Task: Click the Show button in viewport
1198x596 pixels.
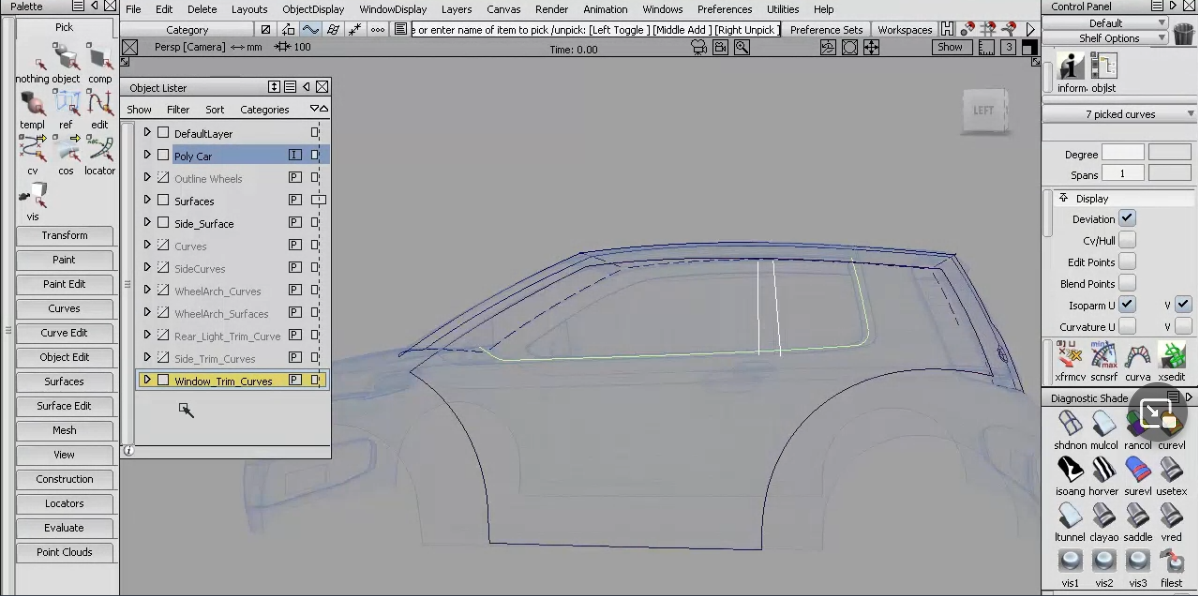Action: click(x=950, y=47)
